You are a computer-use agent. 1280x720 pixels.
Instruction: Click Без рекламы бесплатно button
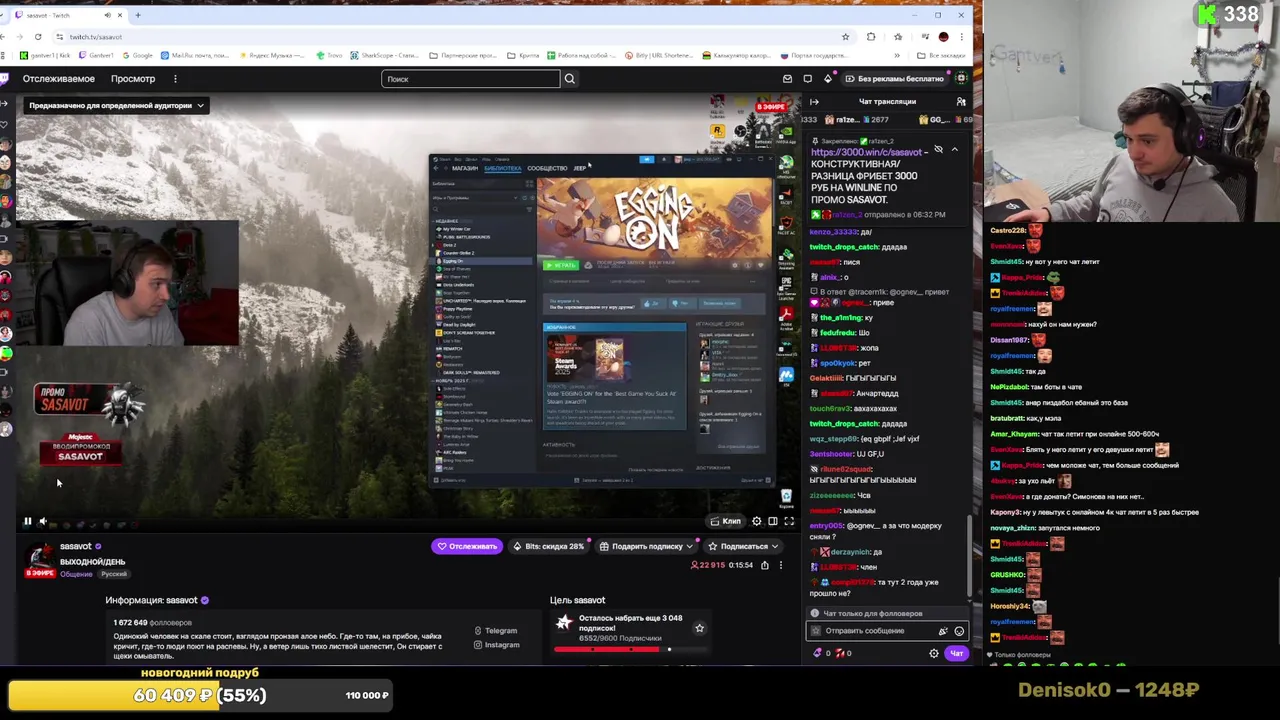tap(893, 79)
